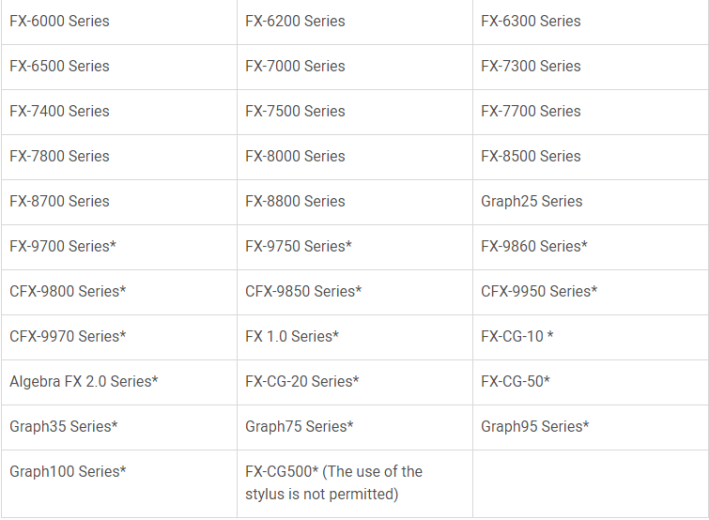
Task: Click the Graph25 Series entry
Action: click(x=531, y=202)
